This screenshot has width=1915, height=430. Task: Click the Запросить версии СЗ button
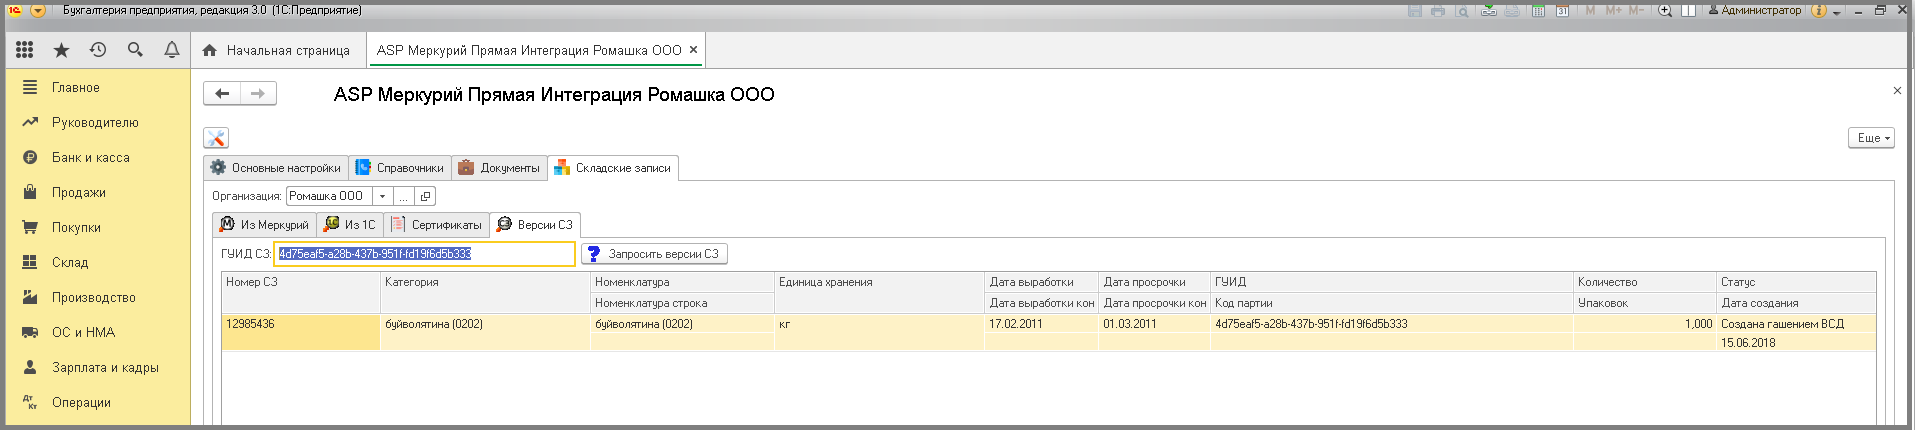pos(654,254)
